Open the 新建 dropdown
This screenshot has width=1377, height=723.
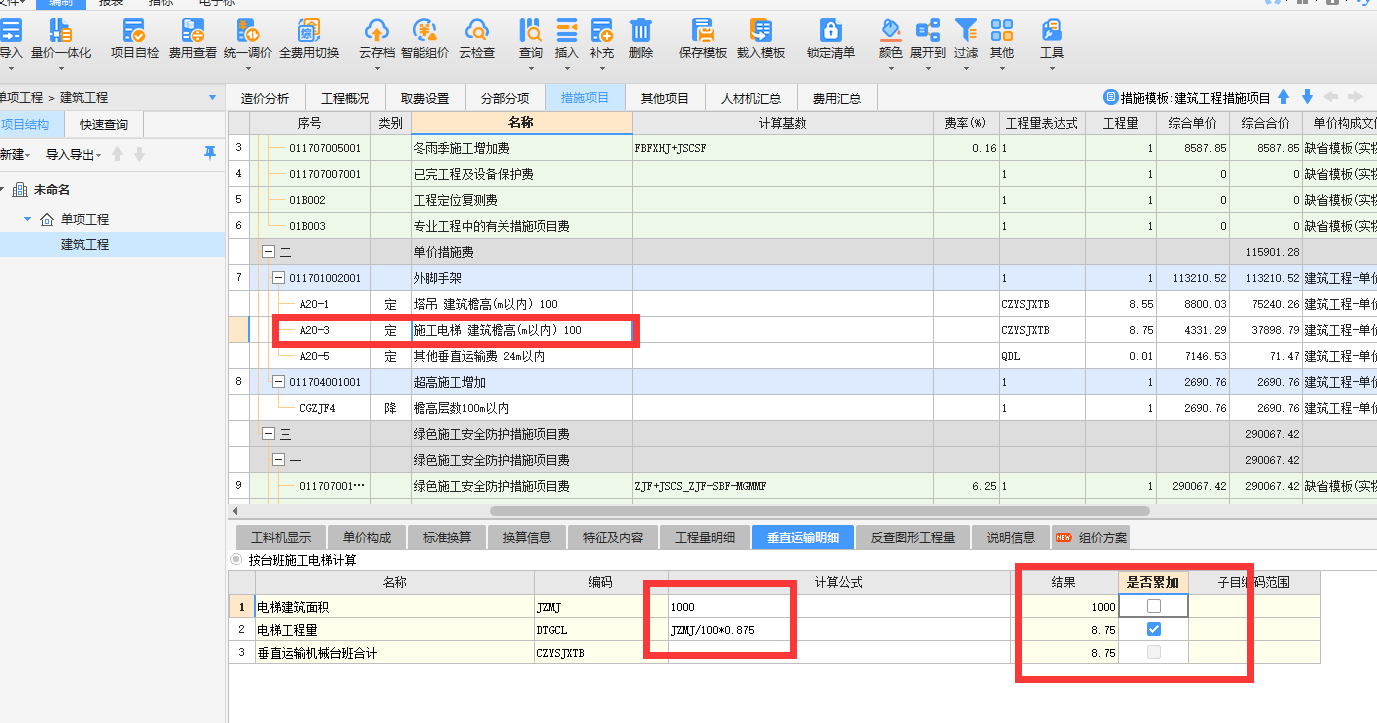pos(14,154)
